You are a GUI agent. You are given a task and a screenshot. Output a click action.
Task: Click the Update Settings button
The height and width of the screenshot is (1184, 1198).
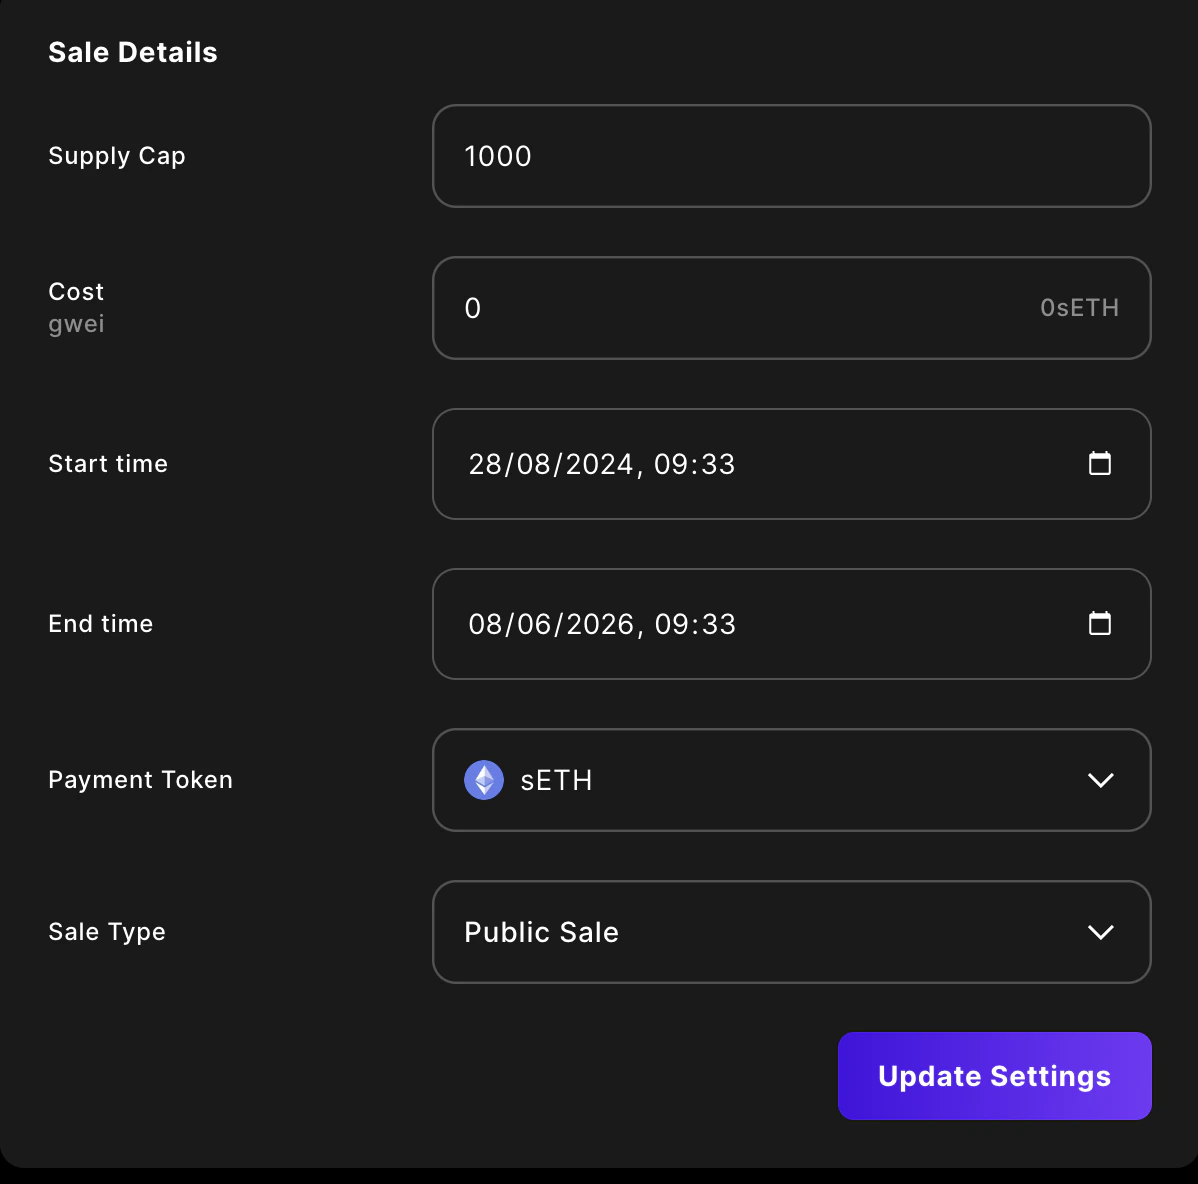tap(994, 1076)
